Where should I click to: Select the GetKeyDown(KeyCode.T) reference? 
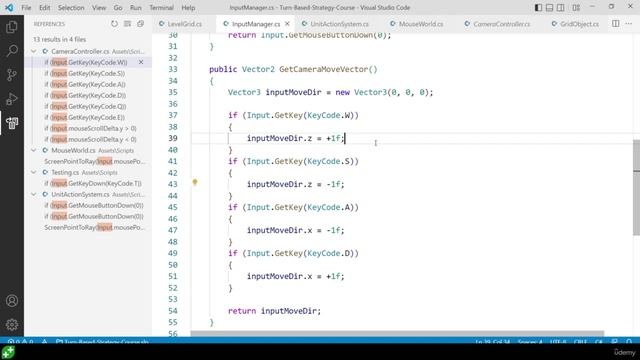93,184
